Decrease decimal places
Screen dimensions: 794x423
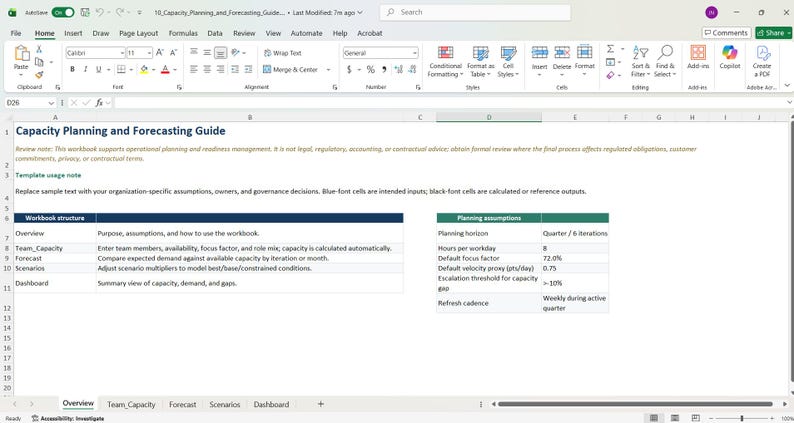pyautogui.click(x=413, y=69)
